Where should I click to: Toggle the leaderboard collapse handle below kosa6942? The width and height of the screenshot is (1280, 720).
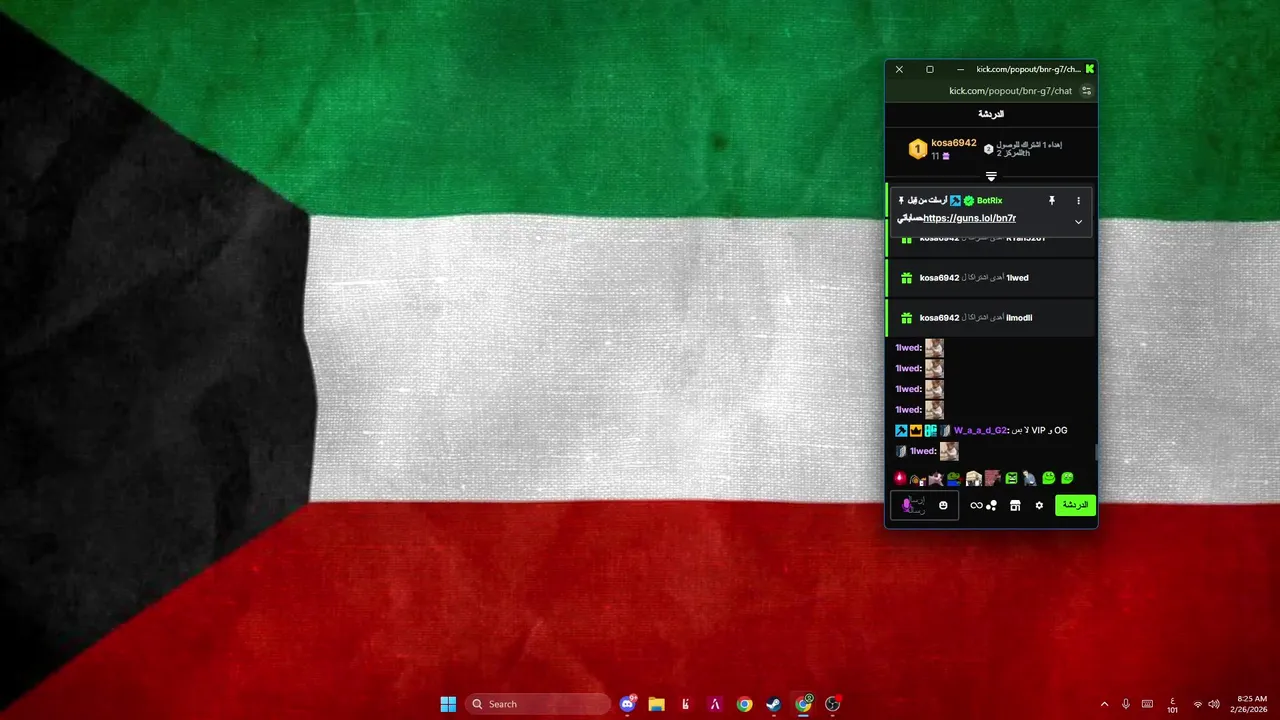(x=991, y=176)
